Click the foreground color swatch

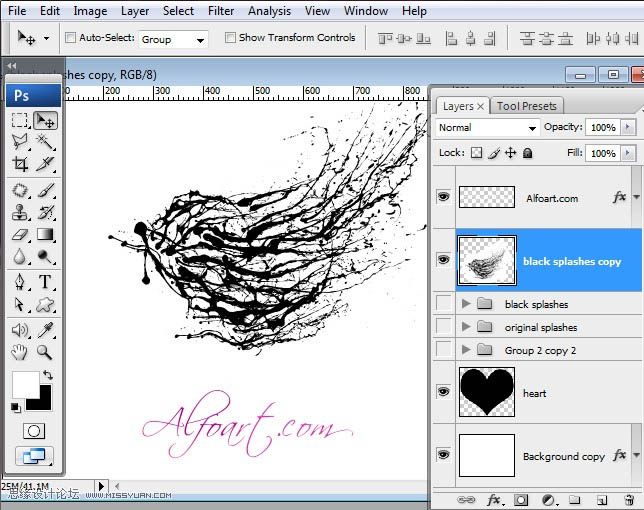click(25, 384)
